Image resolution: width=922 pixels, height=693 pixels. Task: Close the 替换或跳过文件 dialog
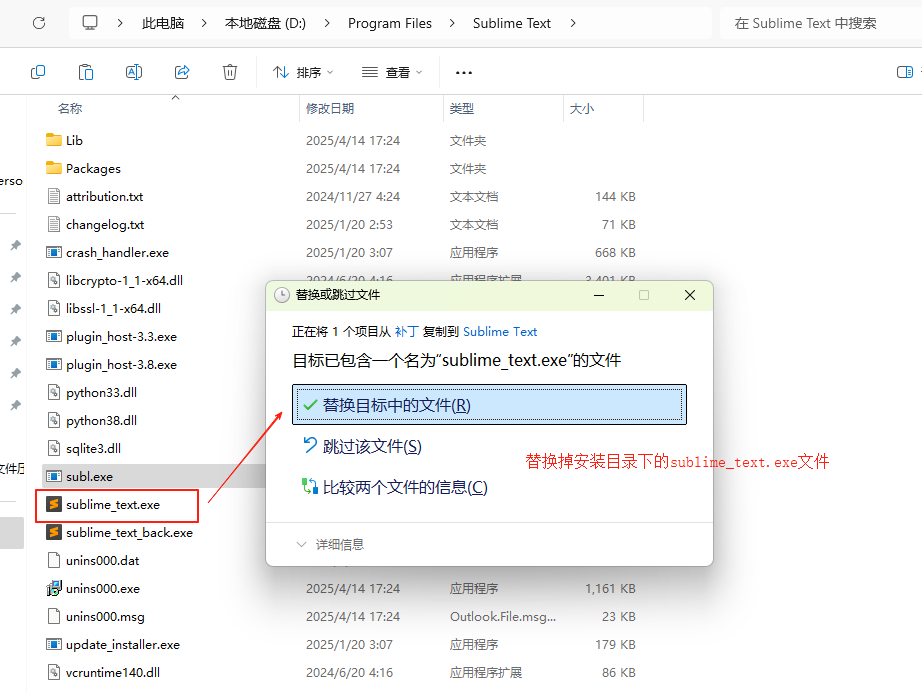tap(690, 295)
